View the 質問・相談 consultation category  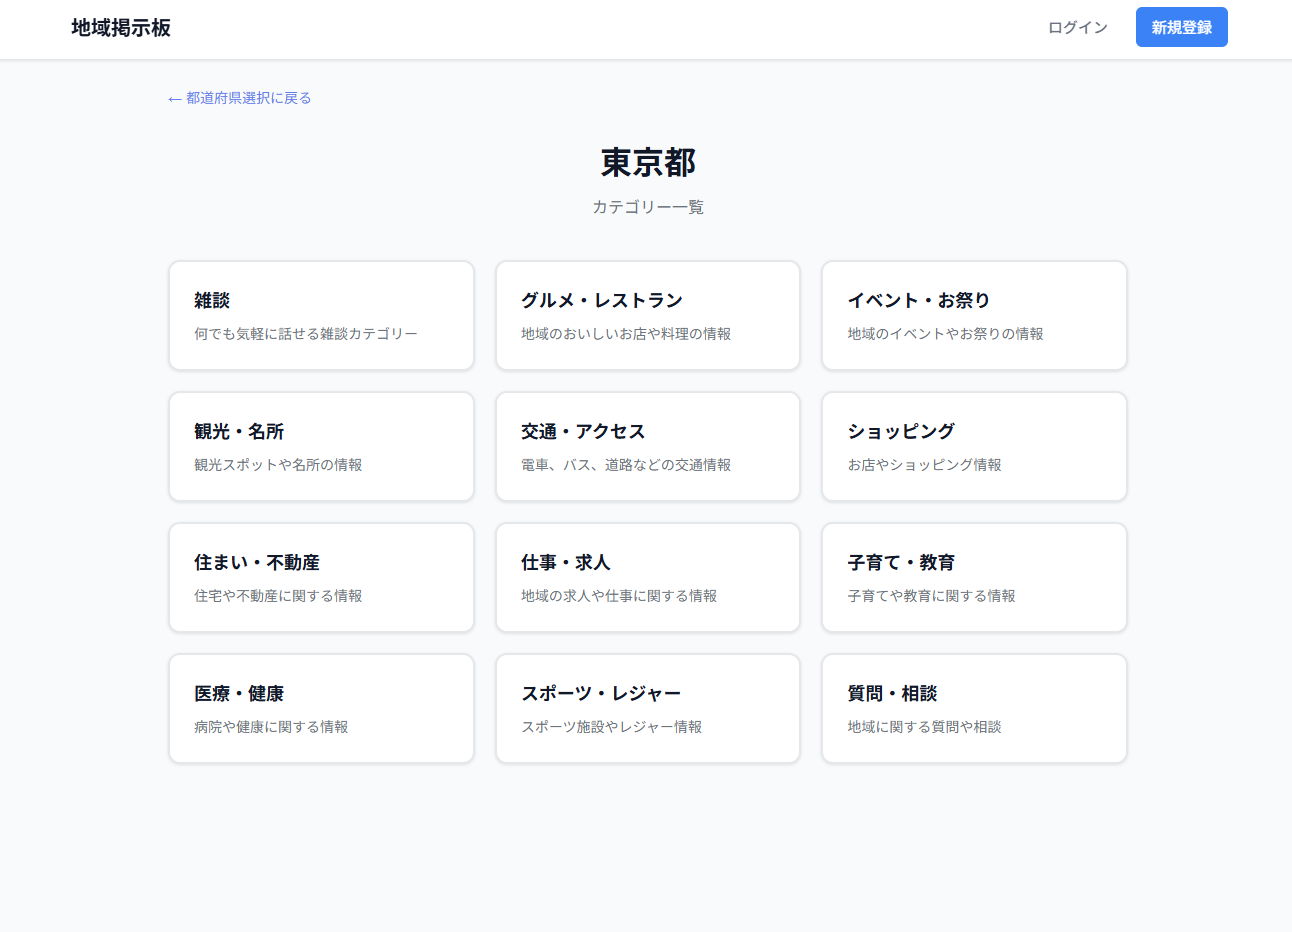[x=973, y=708]
